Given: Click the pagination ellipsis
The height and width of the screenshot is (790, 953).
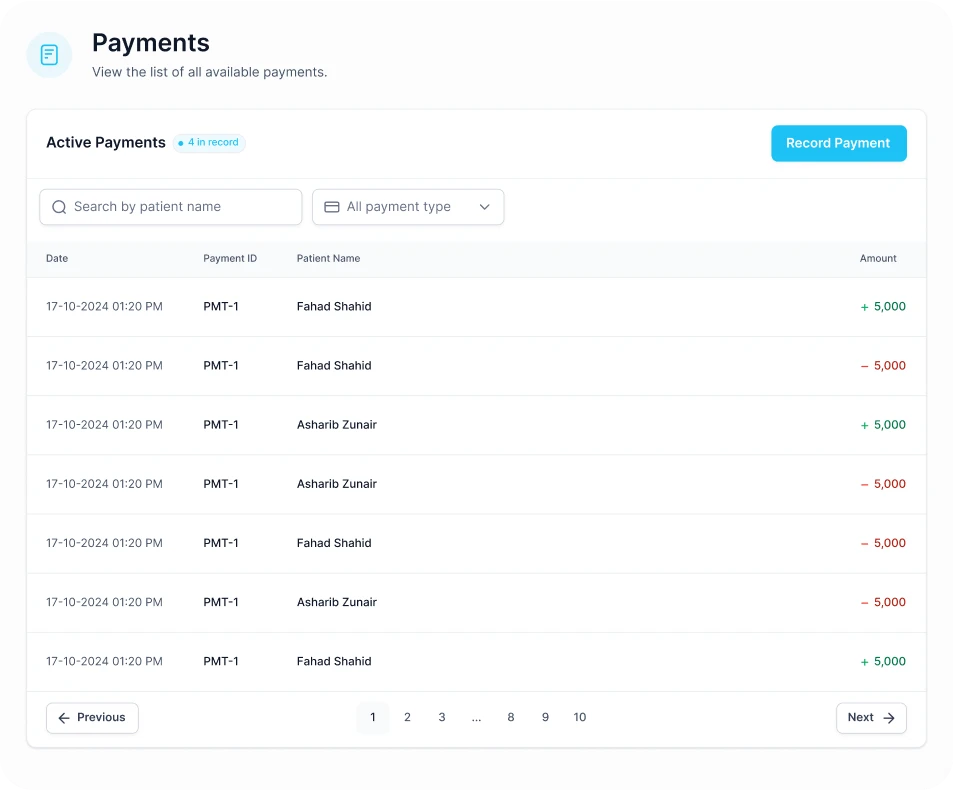Looking at the screenshot, I should coord(476,718).
